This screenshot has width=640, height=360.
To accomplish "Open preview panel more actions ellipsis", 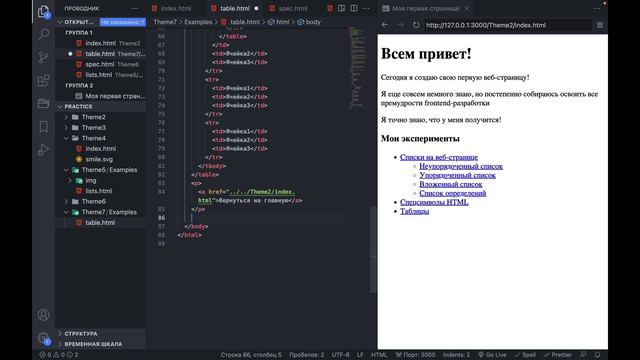I will click(597, 8).
